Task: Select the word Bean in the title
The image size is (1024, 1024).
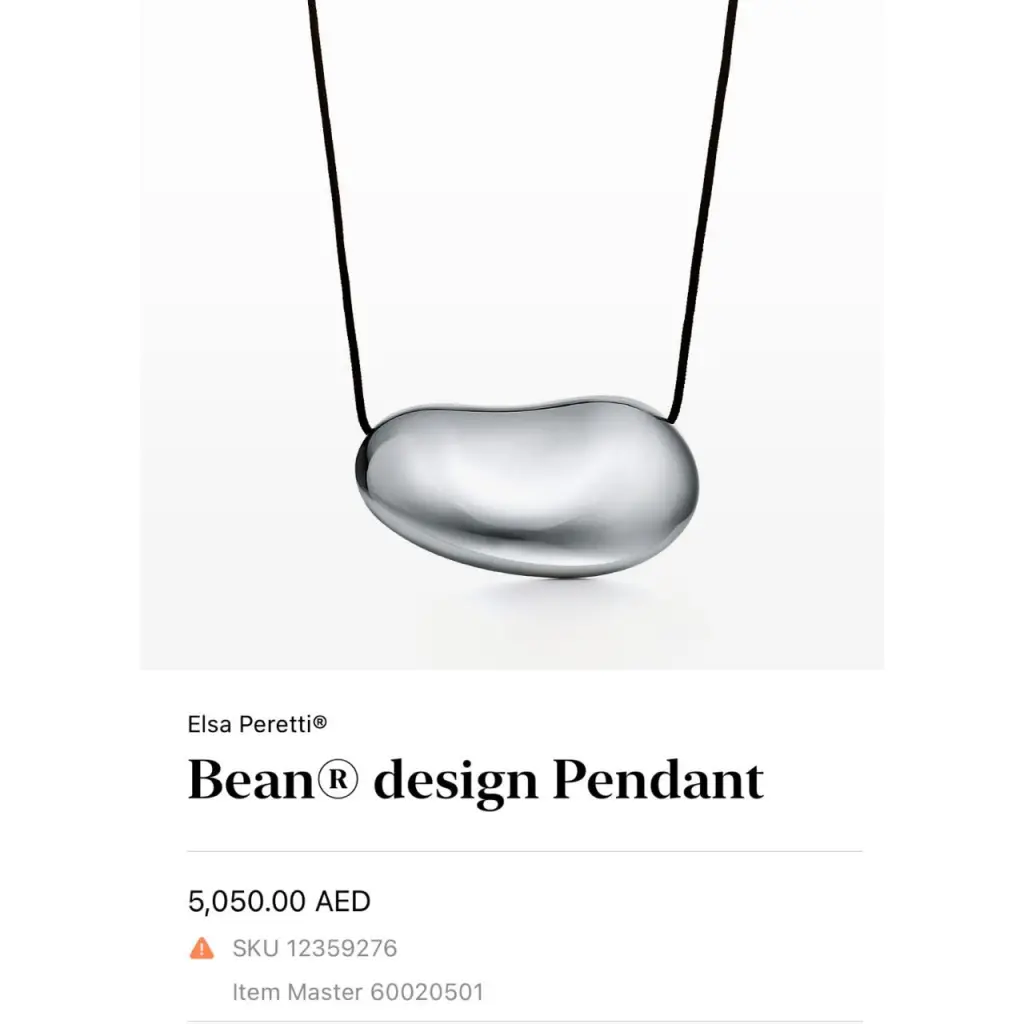Action: [x=251, y=779]
